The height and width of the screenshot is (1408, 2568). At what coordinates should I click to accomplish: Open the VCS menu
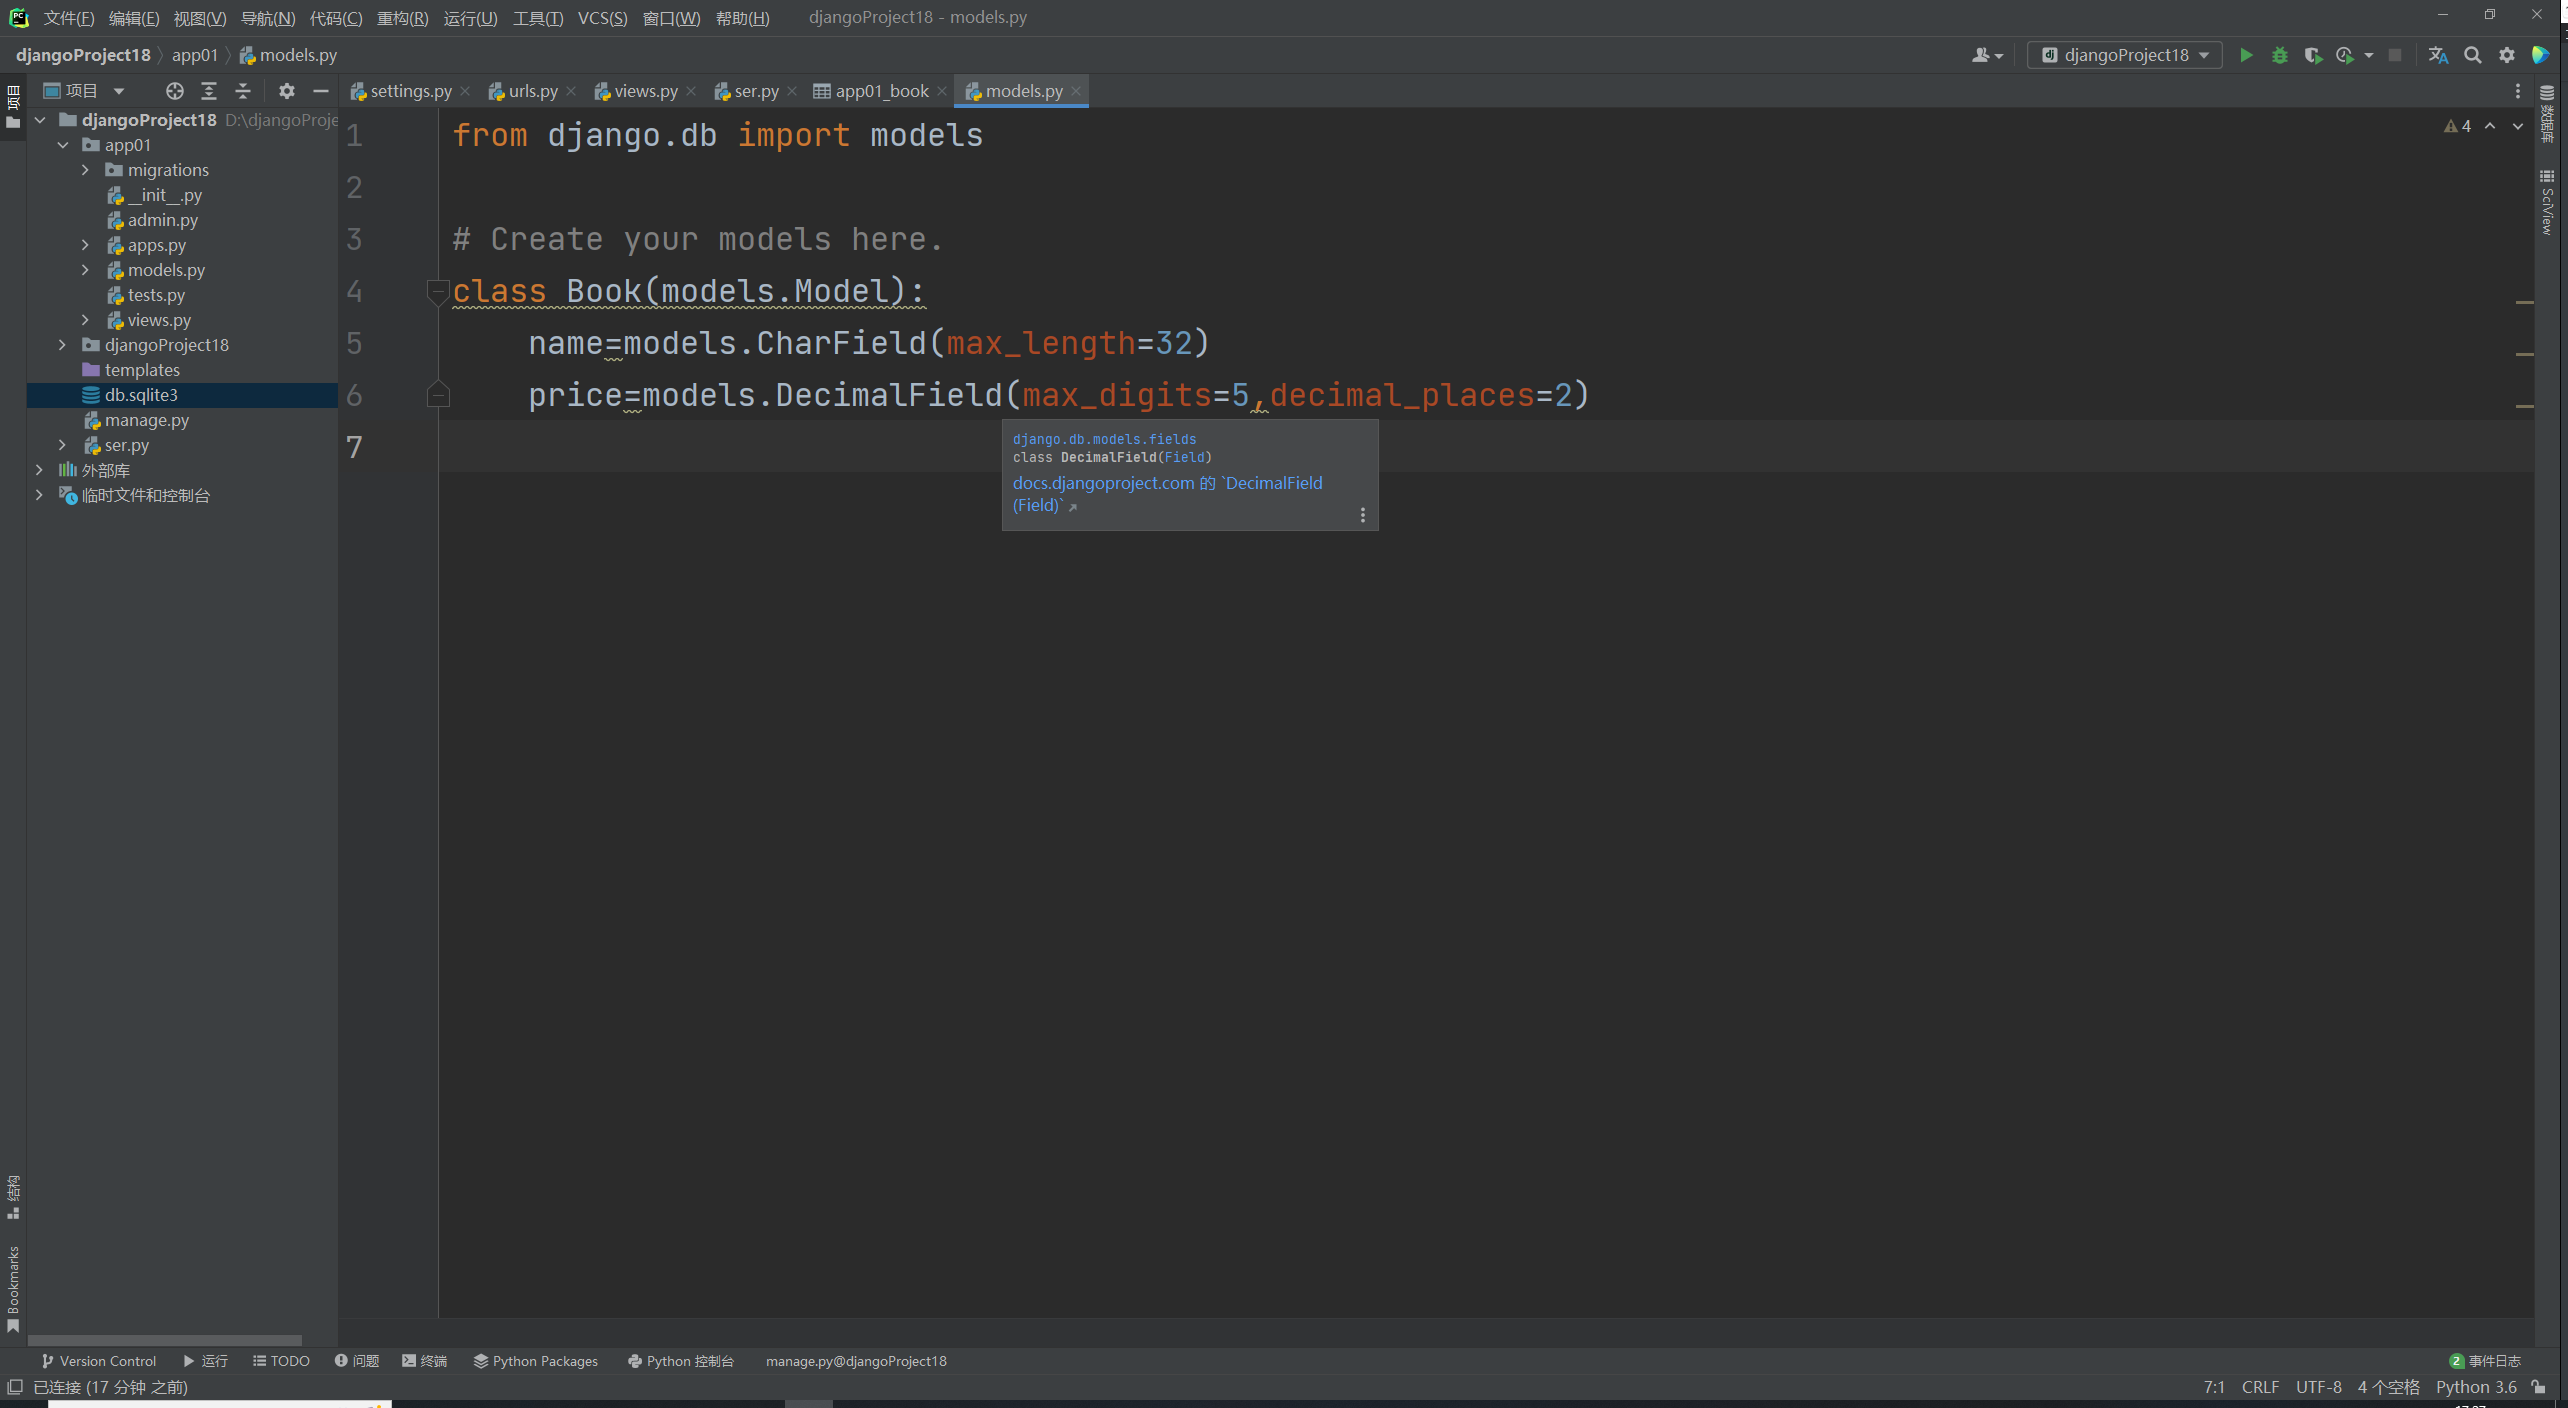tap(602, 18)
